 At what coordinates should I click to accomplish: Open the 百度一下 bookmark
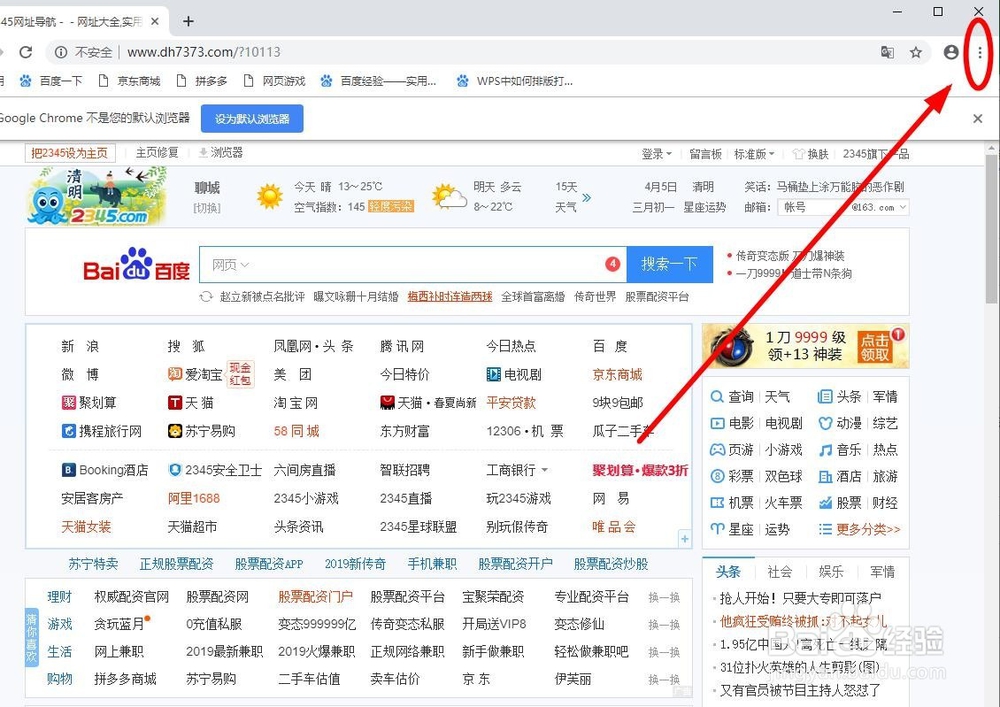(51, 81)
